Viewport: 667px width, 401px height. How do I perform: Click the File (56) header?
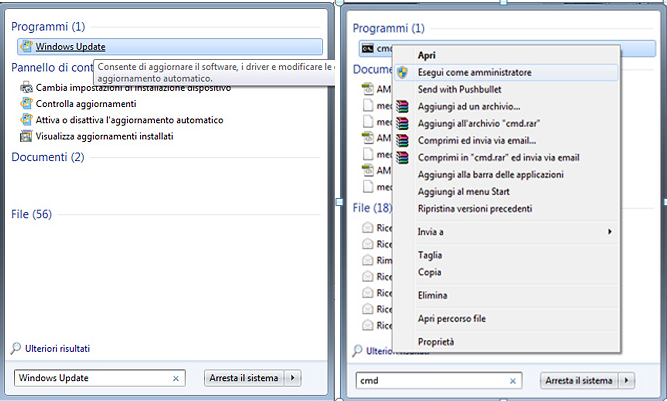pyautogui.click(x=31, y=214)
